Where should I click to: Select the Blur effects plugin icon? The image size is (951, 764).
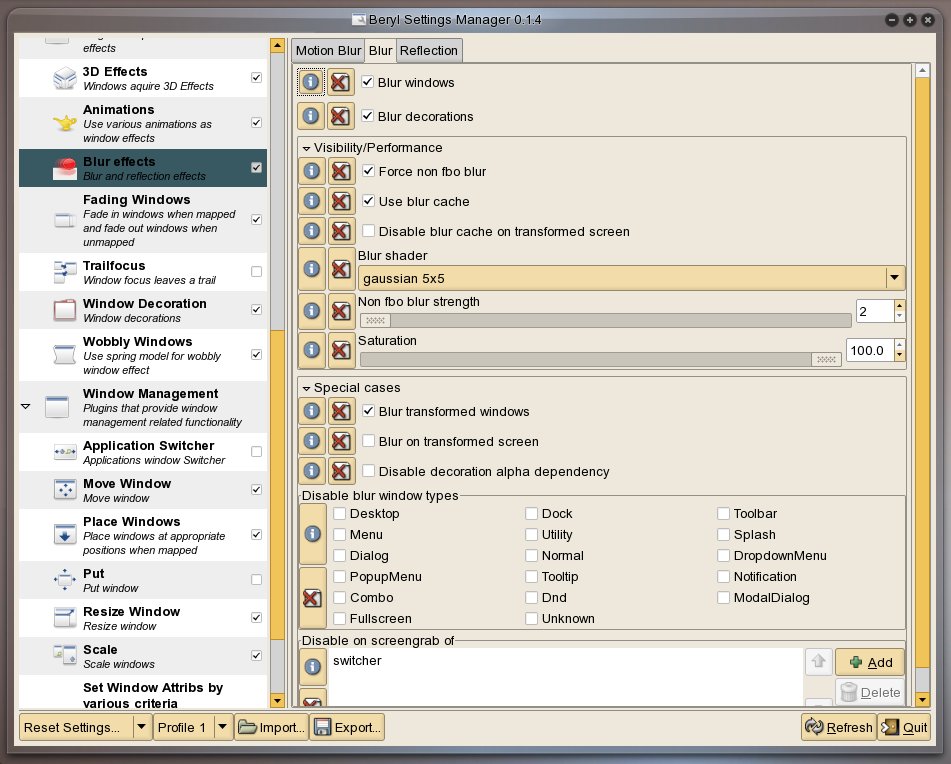click(x=64, y=168)
